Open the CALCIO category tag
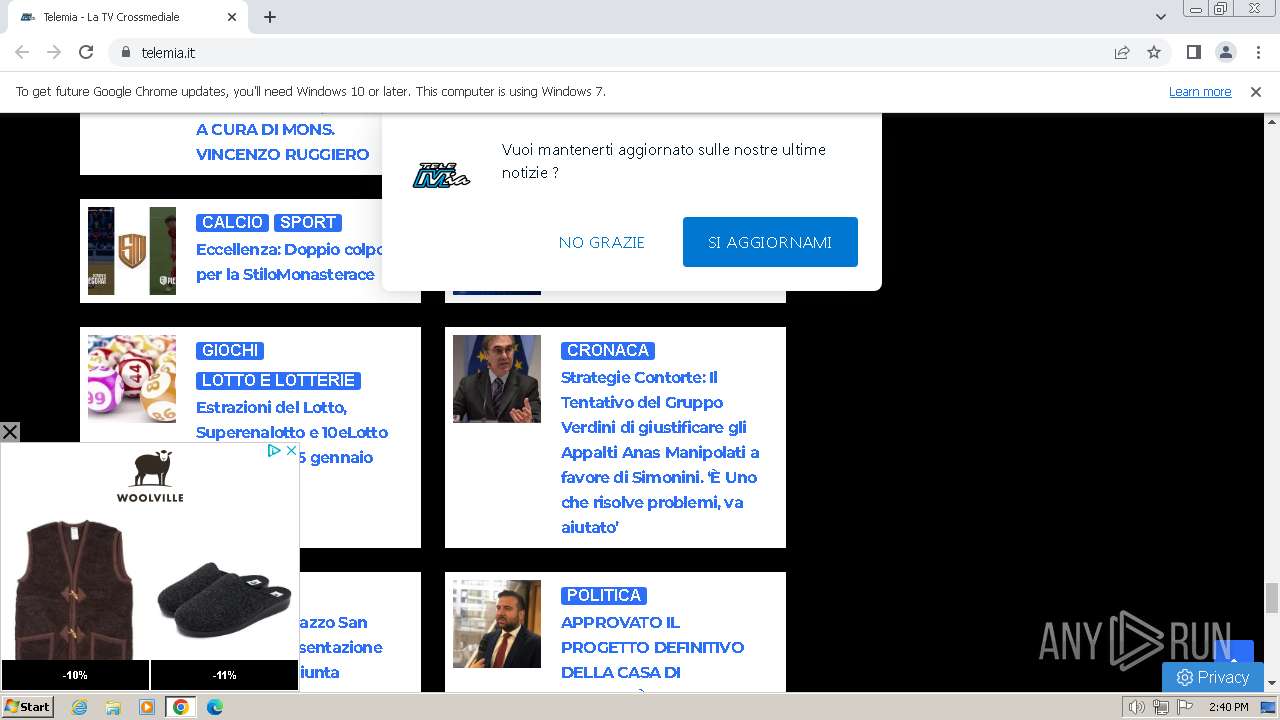 pyautogui.click(x=233, y=222)
